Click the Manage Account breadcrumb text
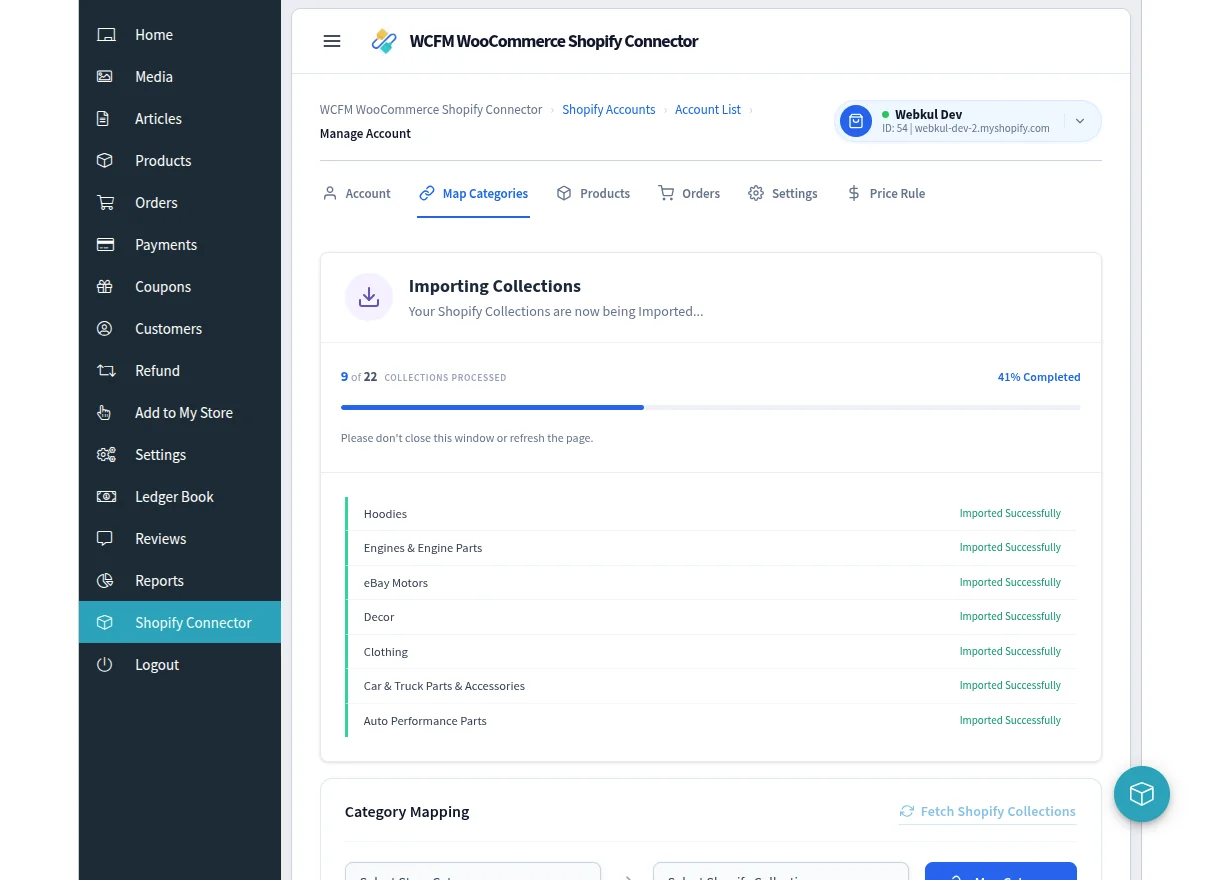Screen dimensions: 1220x880 click(x=365, y=134)
